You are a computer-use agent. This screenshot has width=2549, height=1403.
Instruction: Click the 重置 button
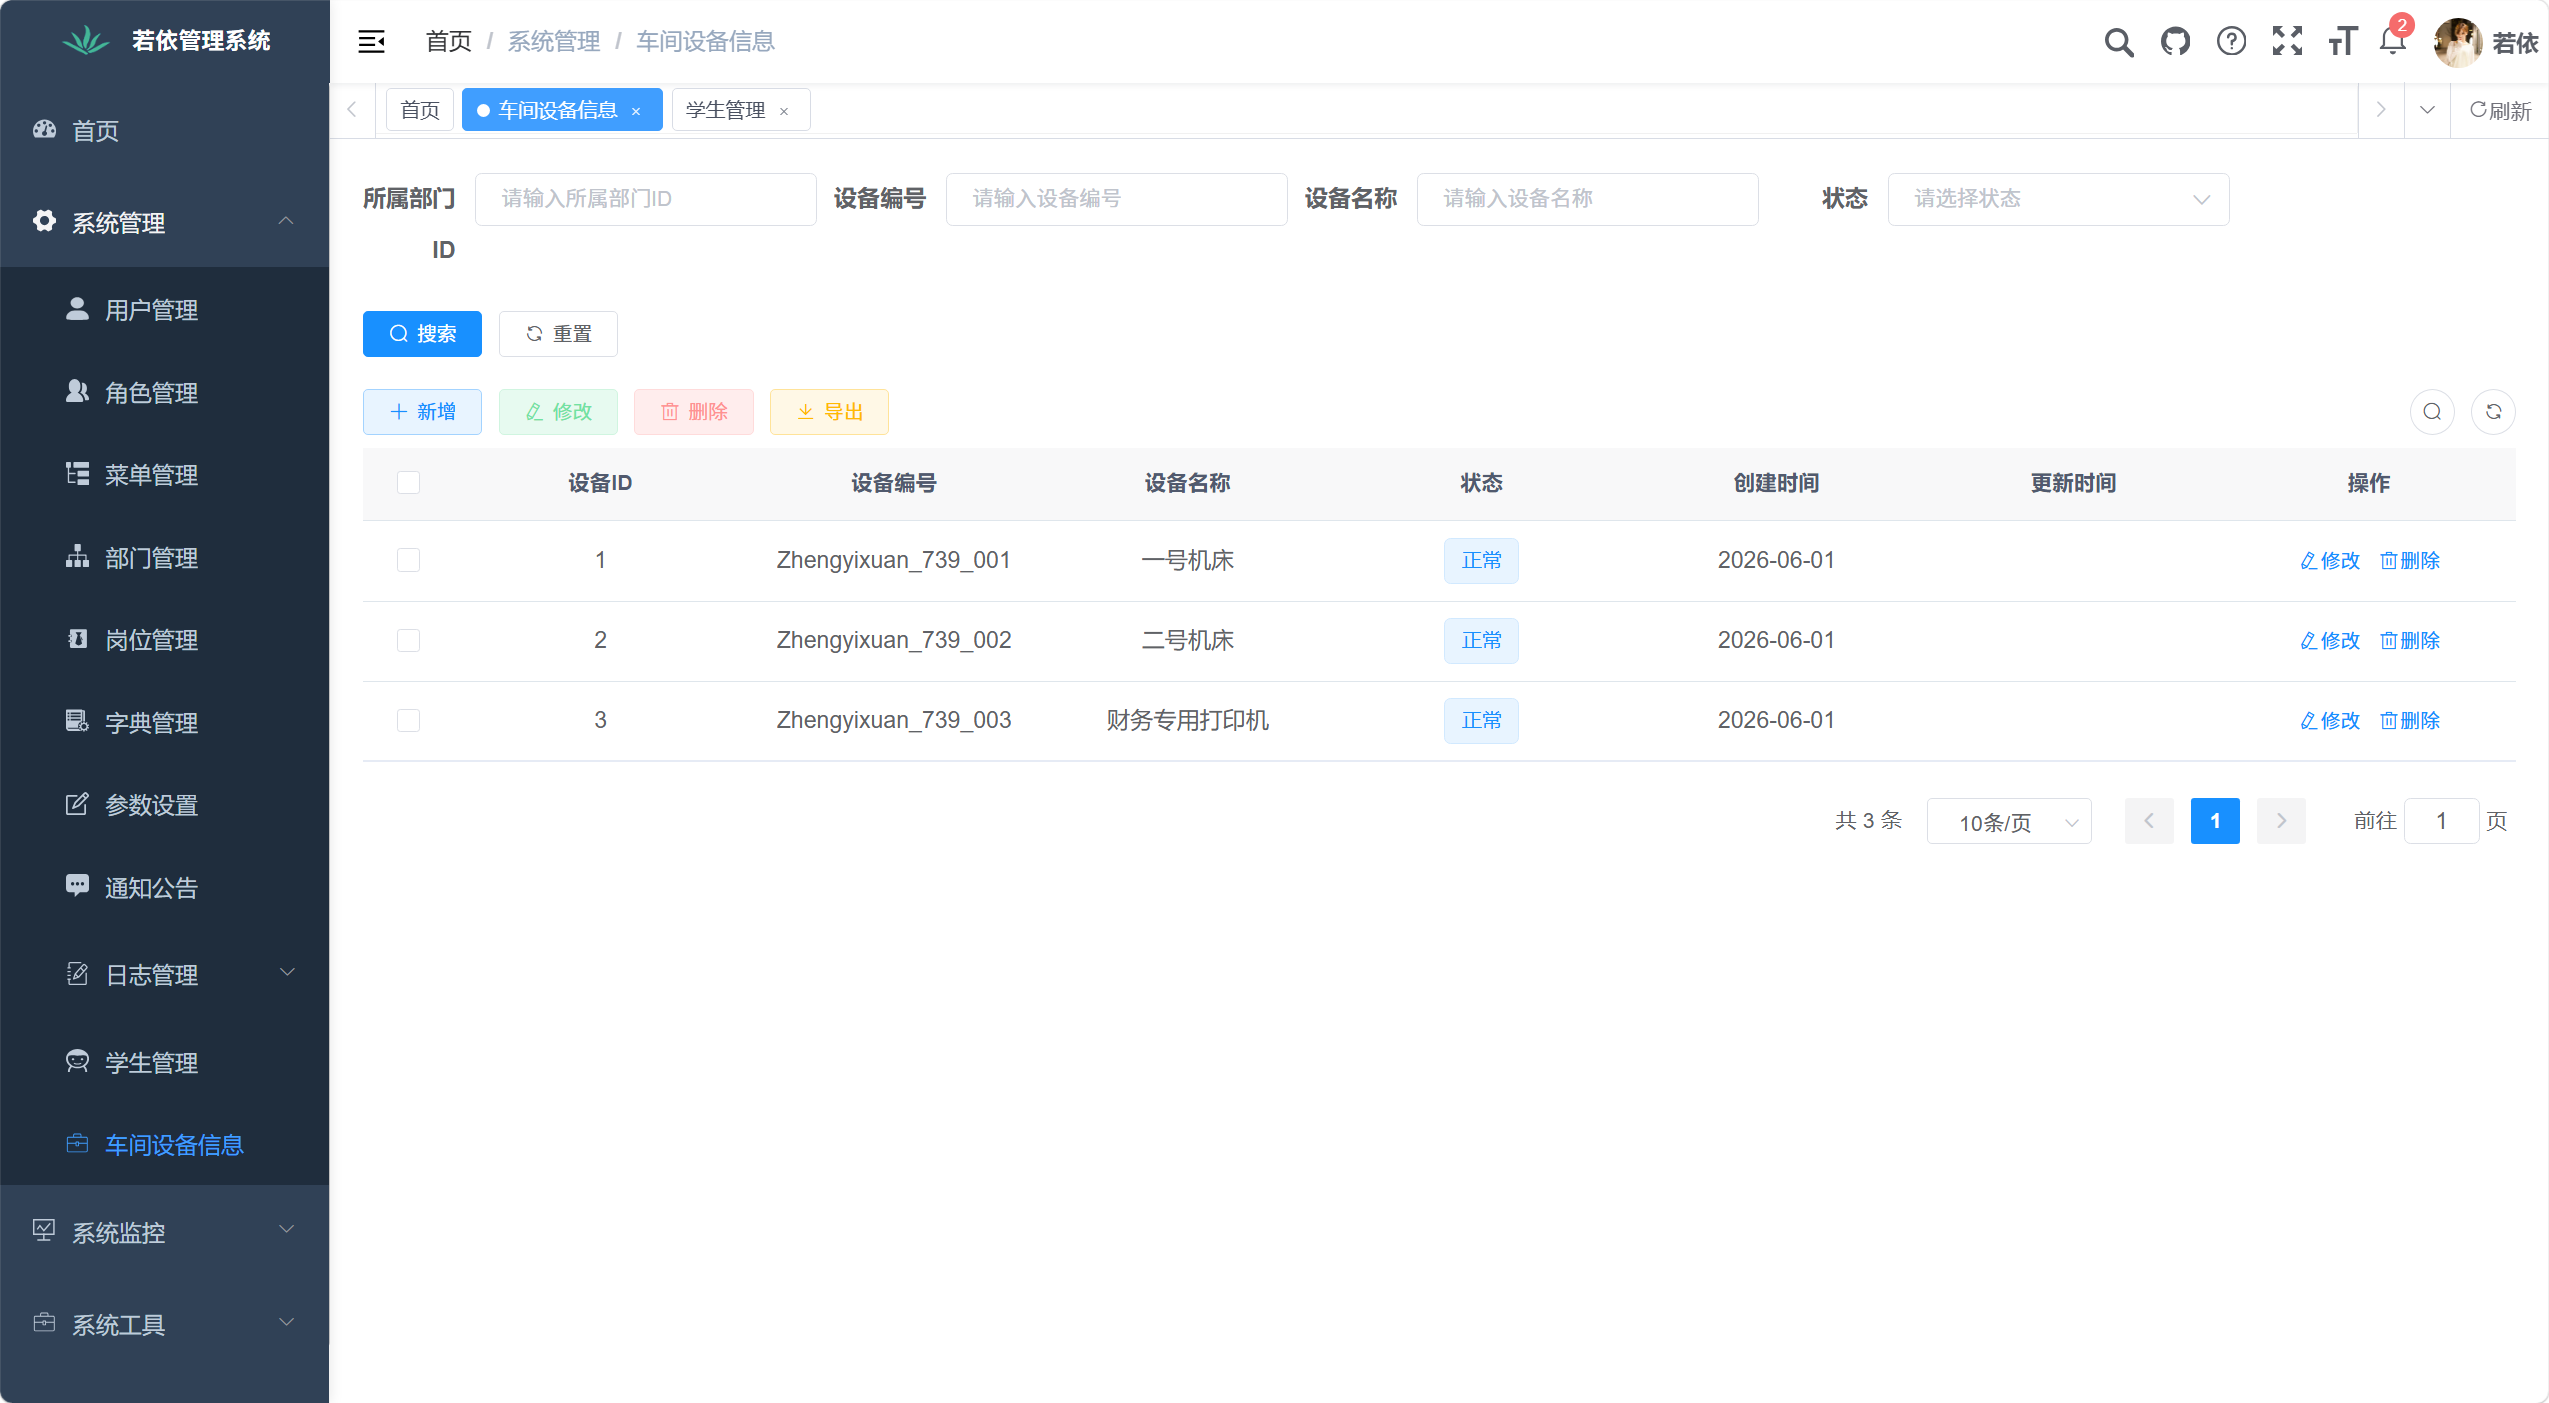(x=558, y=334)
